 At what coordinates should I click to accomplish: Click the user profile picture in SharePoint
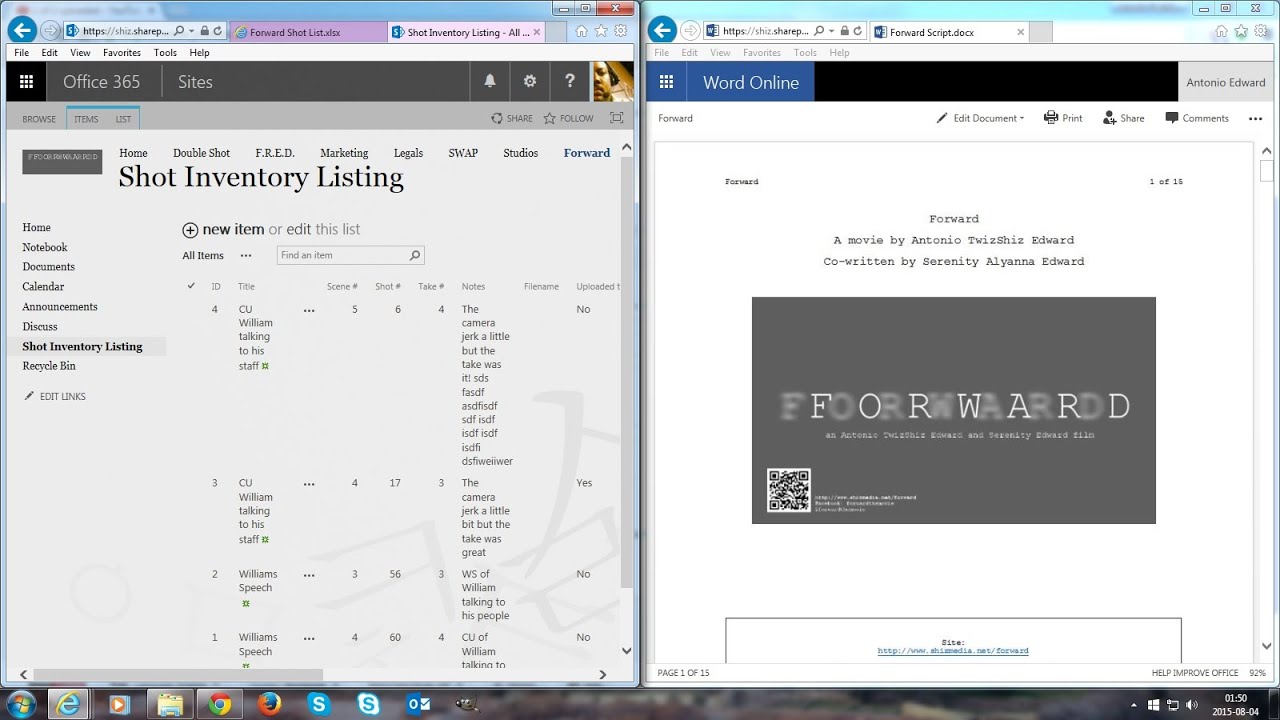613,82
